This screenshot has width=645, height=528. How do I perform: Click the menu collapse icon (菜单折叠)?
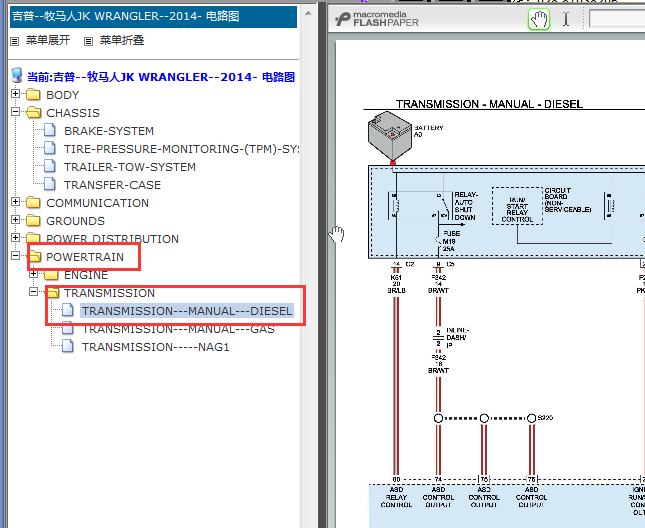[x=88, y=41]
